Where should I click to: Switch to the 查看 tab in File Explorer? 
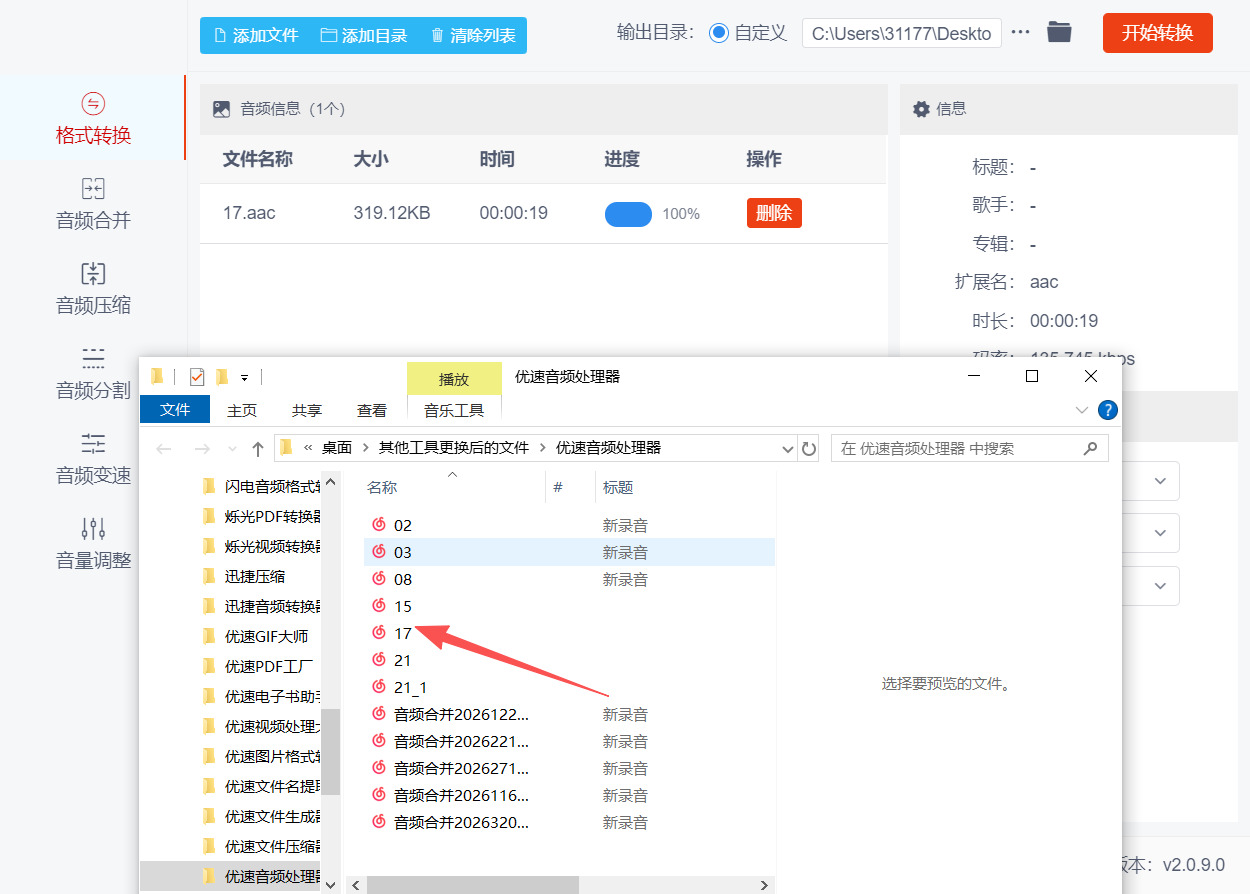(x=371, y=409)
